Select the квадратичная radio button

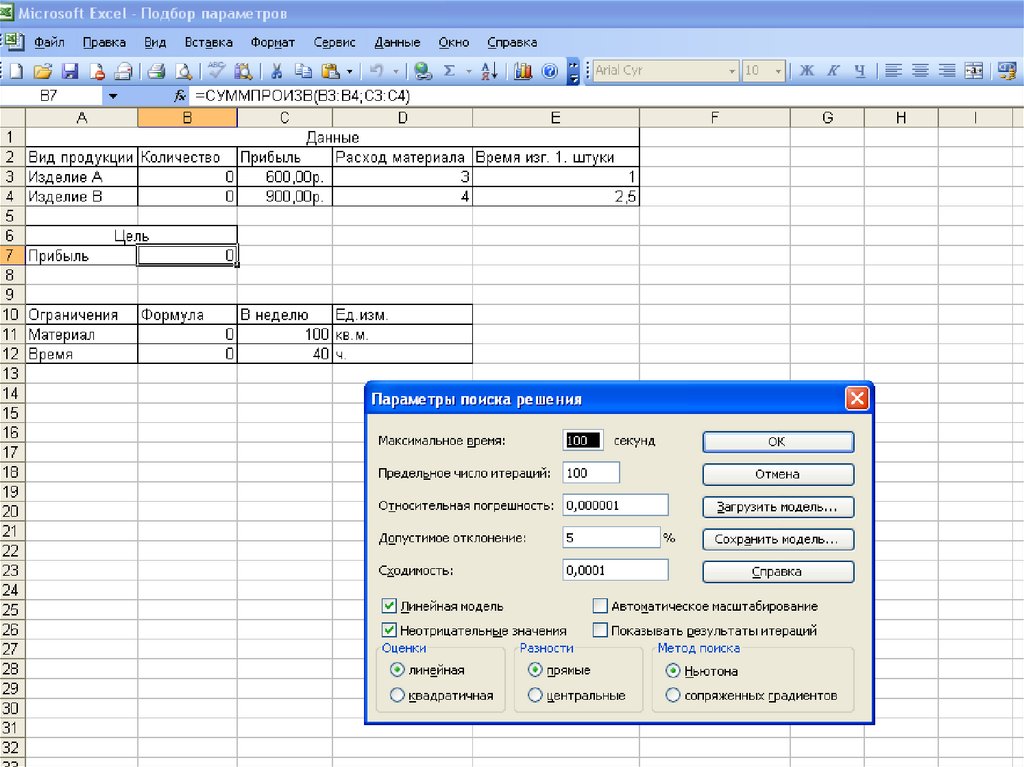click(x=397, y=695)
